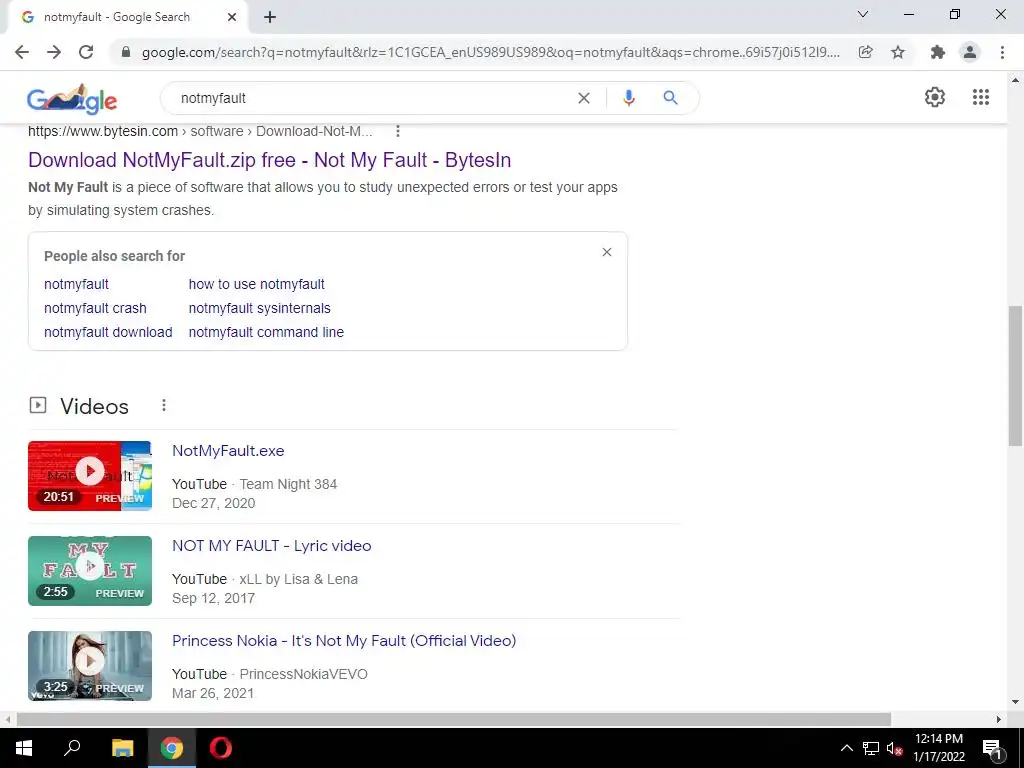Go back to the previous page

tap(22, 52)
